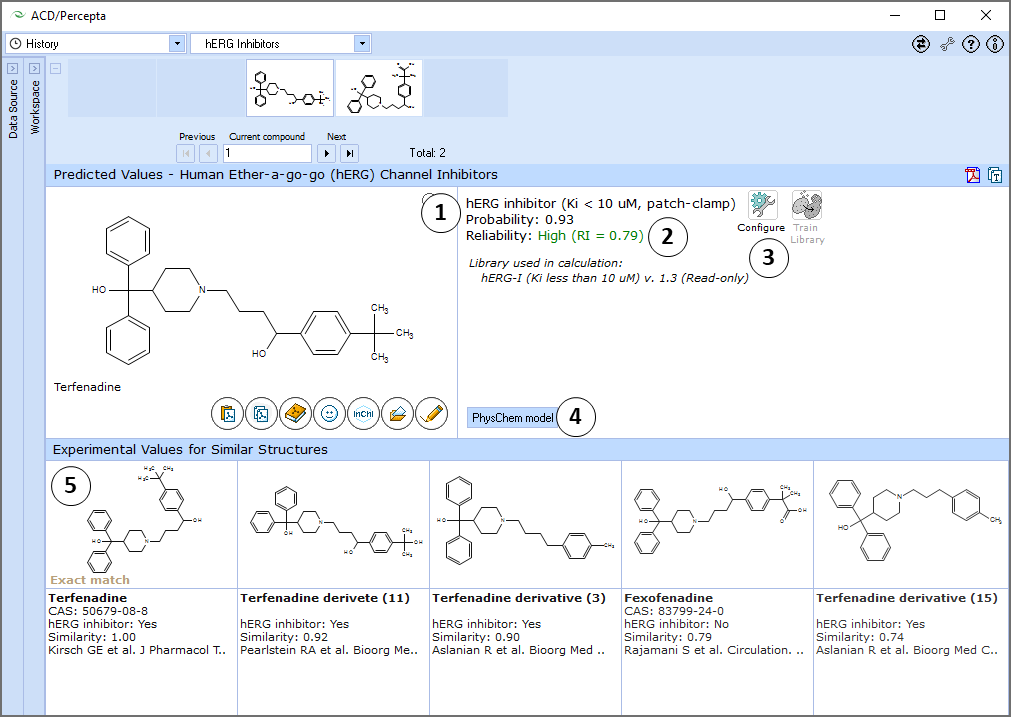Click the Total: 2 compound count
Image resolution: width=1011 pixels, height=717 pixels.
pyautogui.click(x=427, y=153)
